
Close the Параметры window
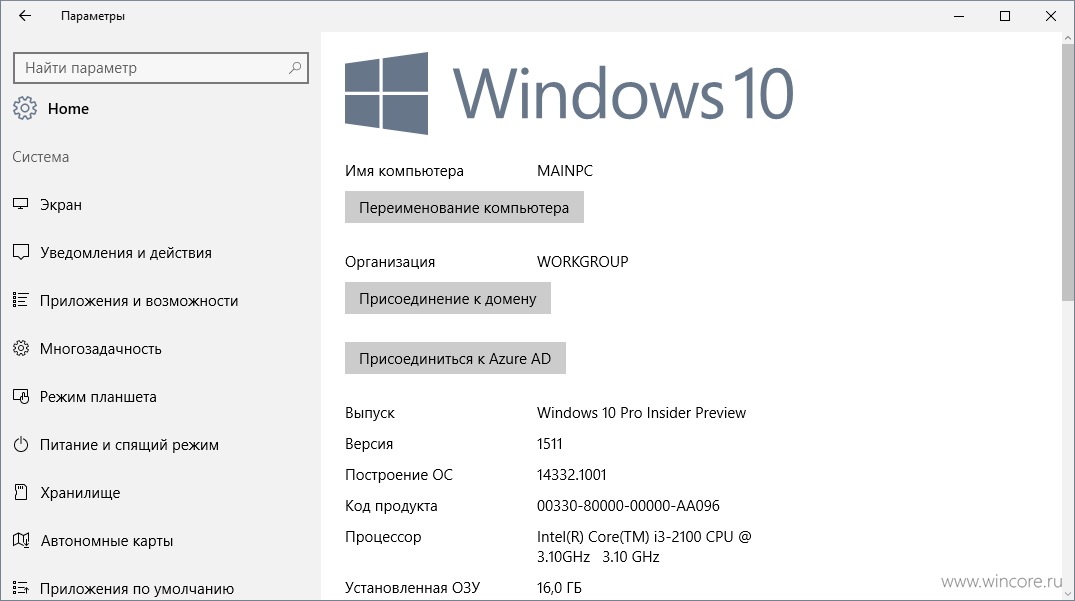pyautogui.click(x=1051, y=16)
